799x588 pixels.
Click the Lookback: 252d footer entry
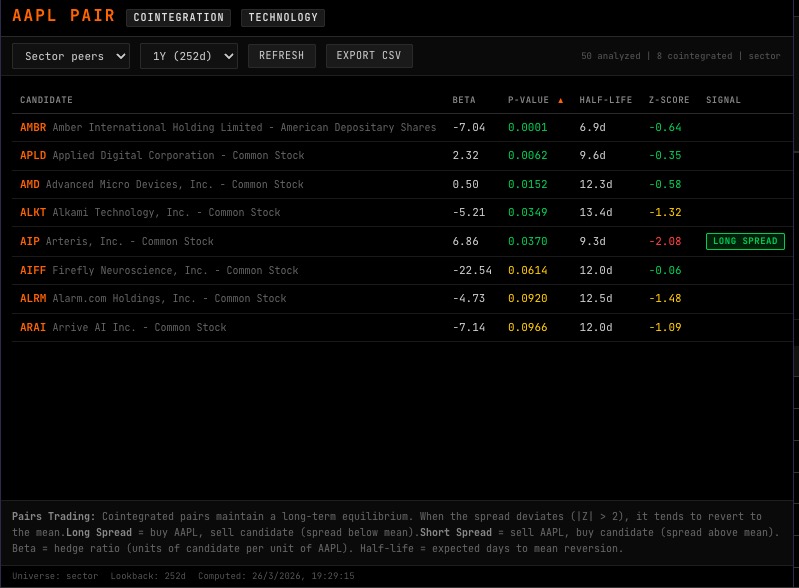[x=148, y=576]
